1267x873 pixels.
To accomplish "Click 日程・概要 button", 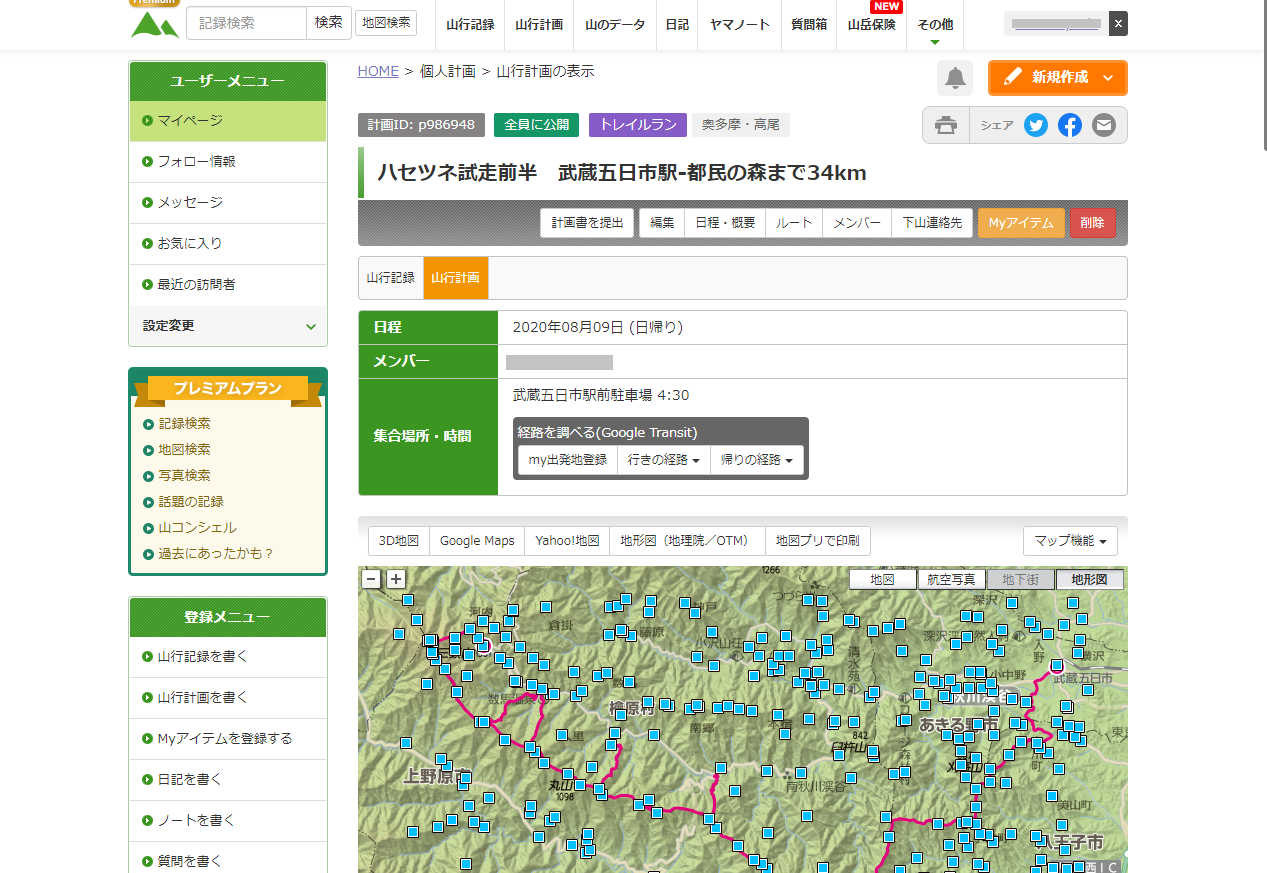I will (x=725, y=223).
